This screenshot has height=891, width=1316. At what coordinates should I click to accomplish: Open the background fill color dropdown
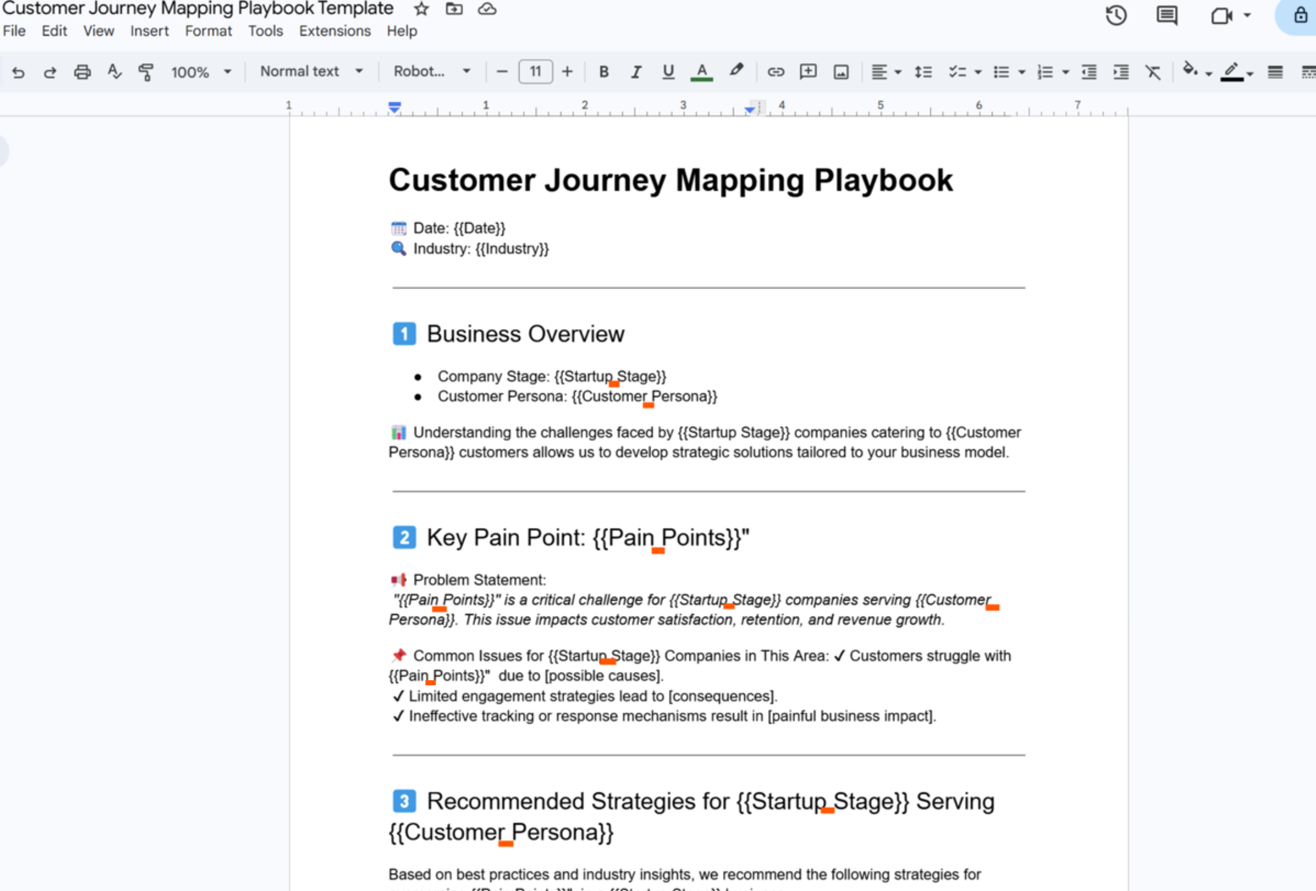point(1197,72)
